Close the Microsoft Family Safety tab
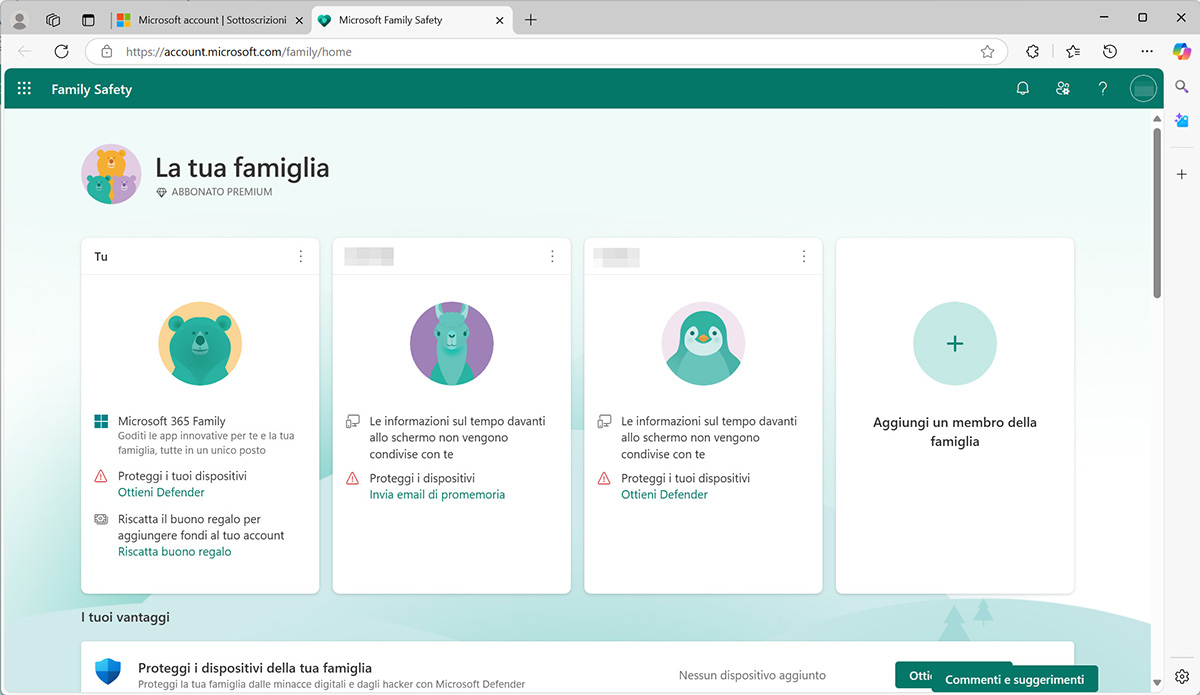Viewport: 1200px width, 695px height. point(498,20)
